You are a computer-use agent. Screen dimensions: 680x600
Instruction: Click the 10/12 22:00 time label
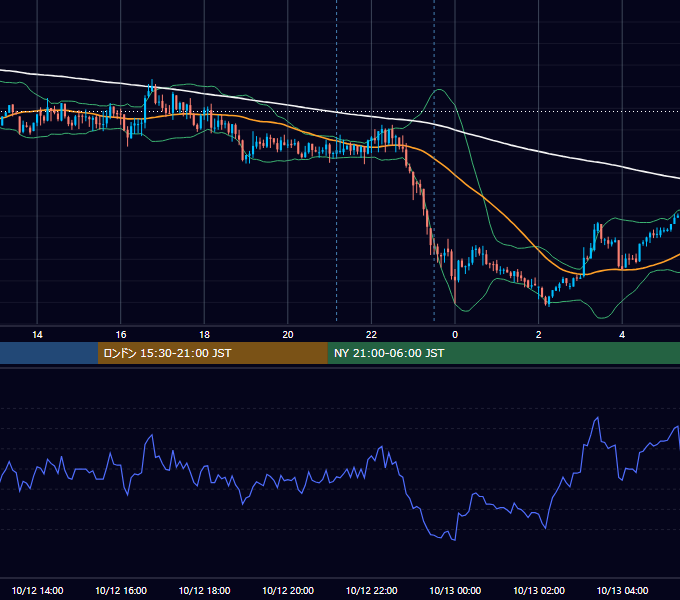(x=371, y=590)
